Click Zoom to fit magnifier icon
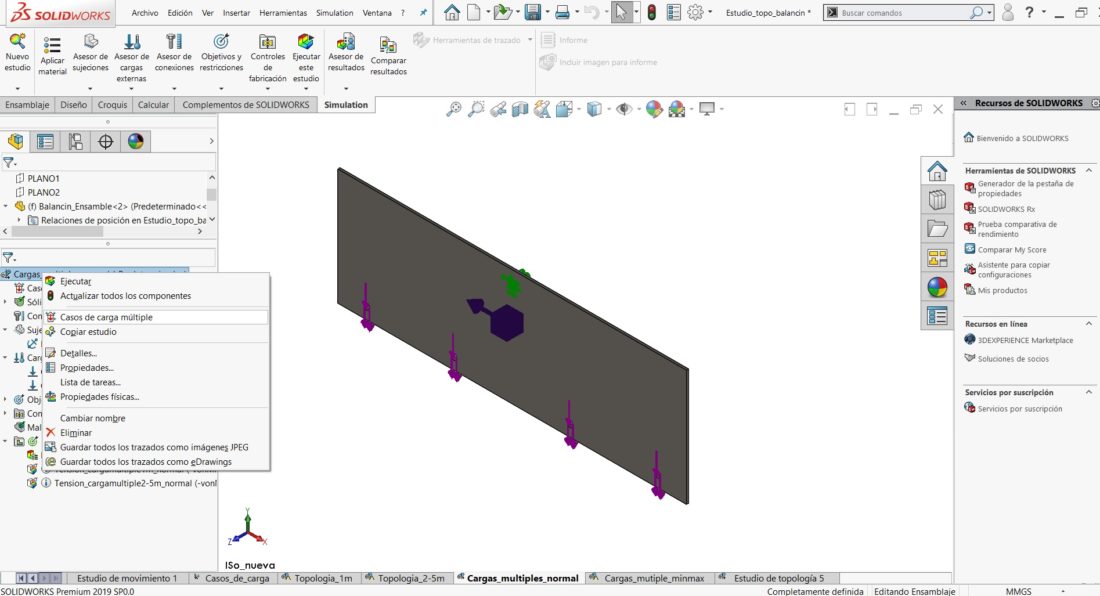The height and width of the screenshot is (596, 1100). point(454,109)
